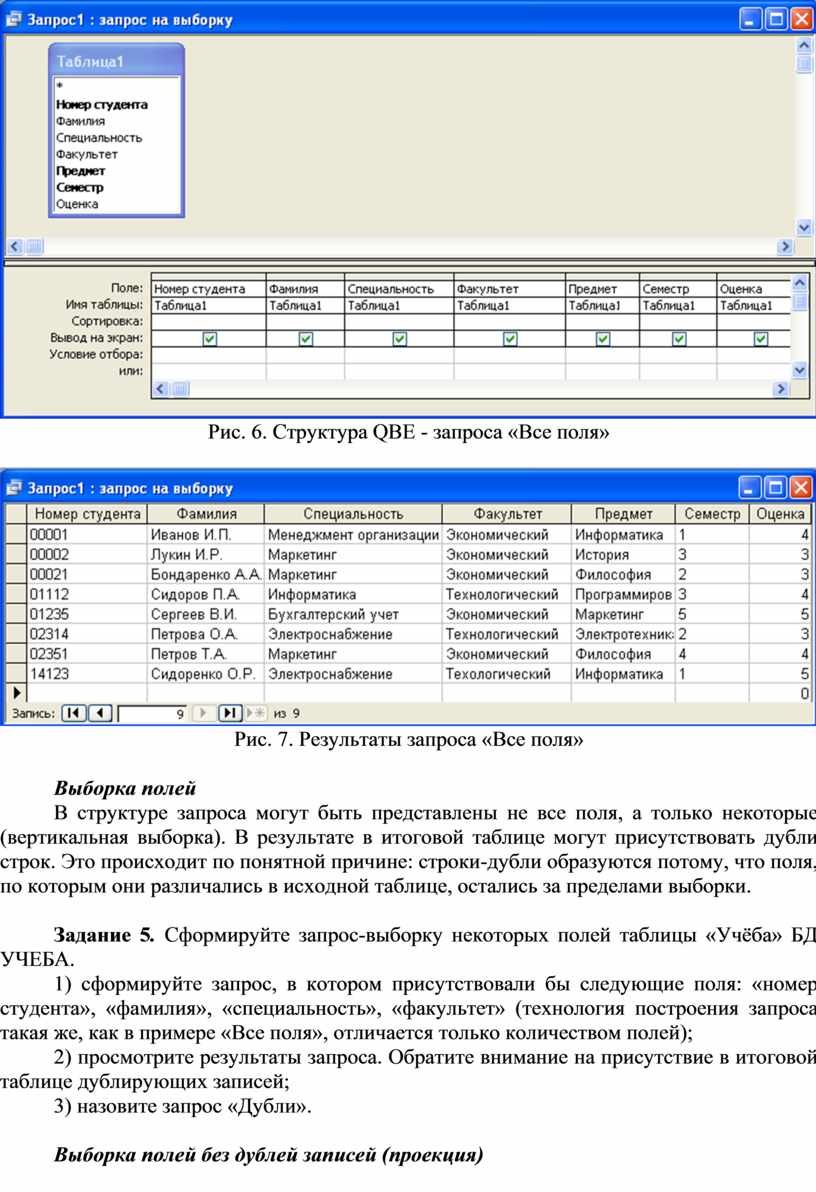This screenshot has width=816, height=1192.
Task: Select Предмет in Таблица1 field list
Action: coord(80,171)
